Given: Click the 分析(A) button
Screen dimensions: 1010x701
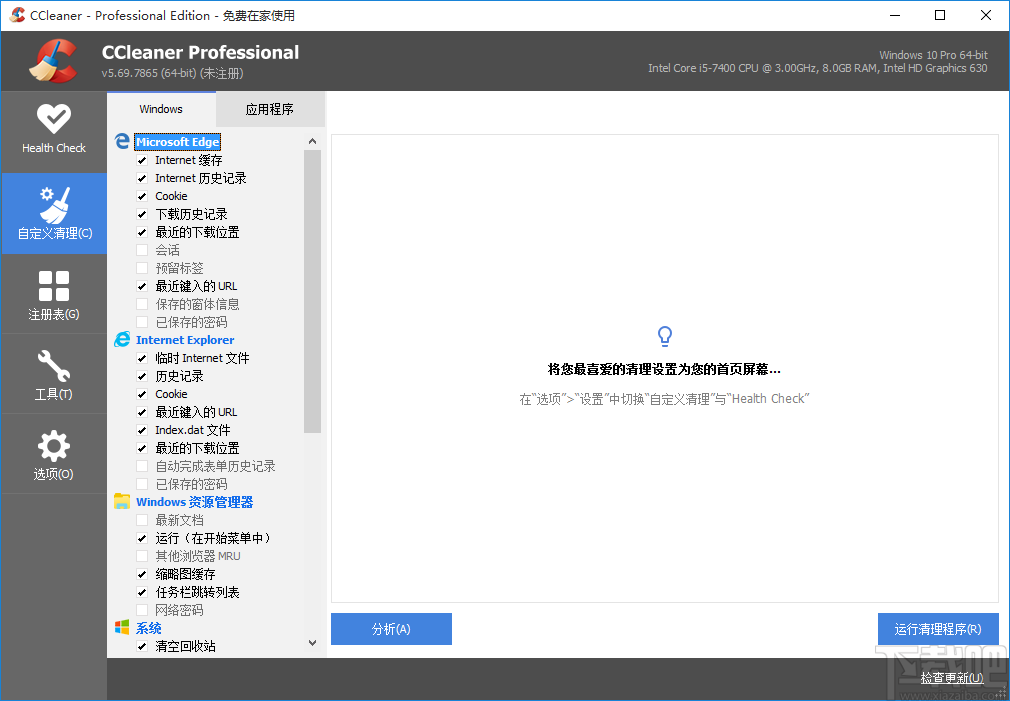Looking at the screenshot, I should point(391,628).
